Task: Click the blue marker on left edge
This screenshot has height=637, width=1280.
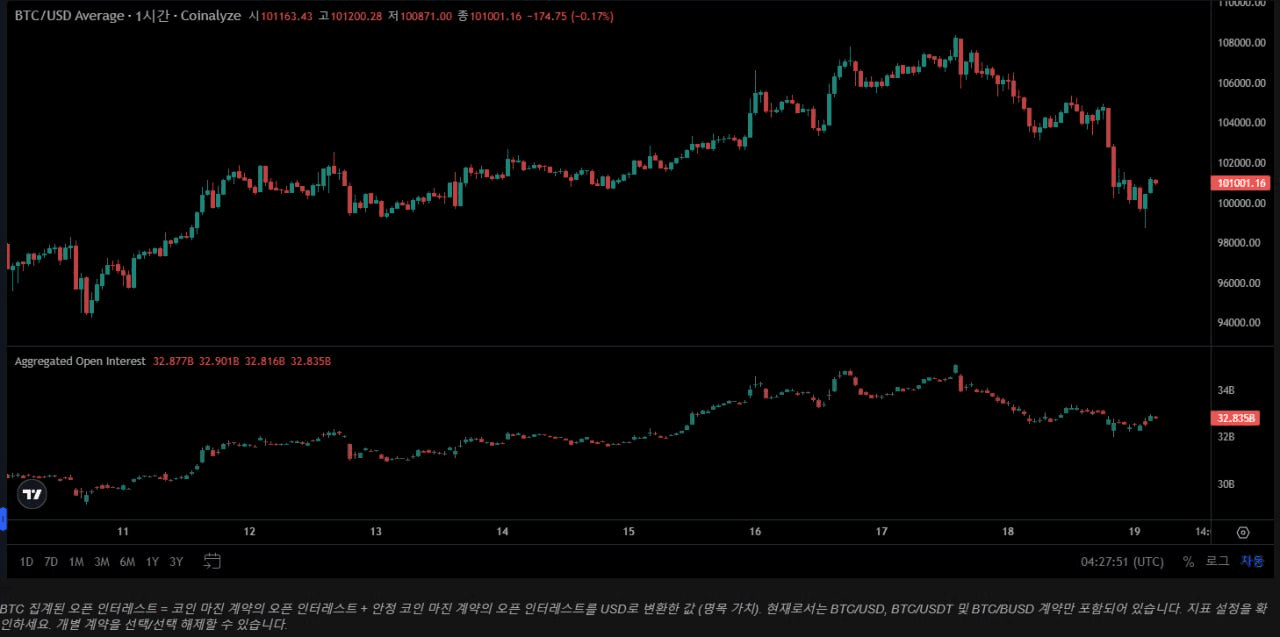Action: (x=2, y=519)
